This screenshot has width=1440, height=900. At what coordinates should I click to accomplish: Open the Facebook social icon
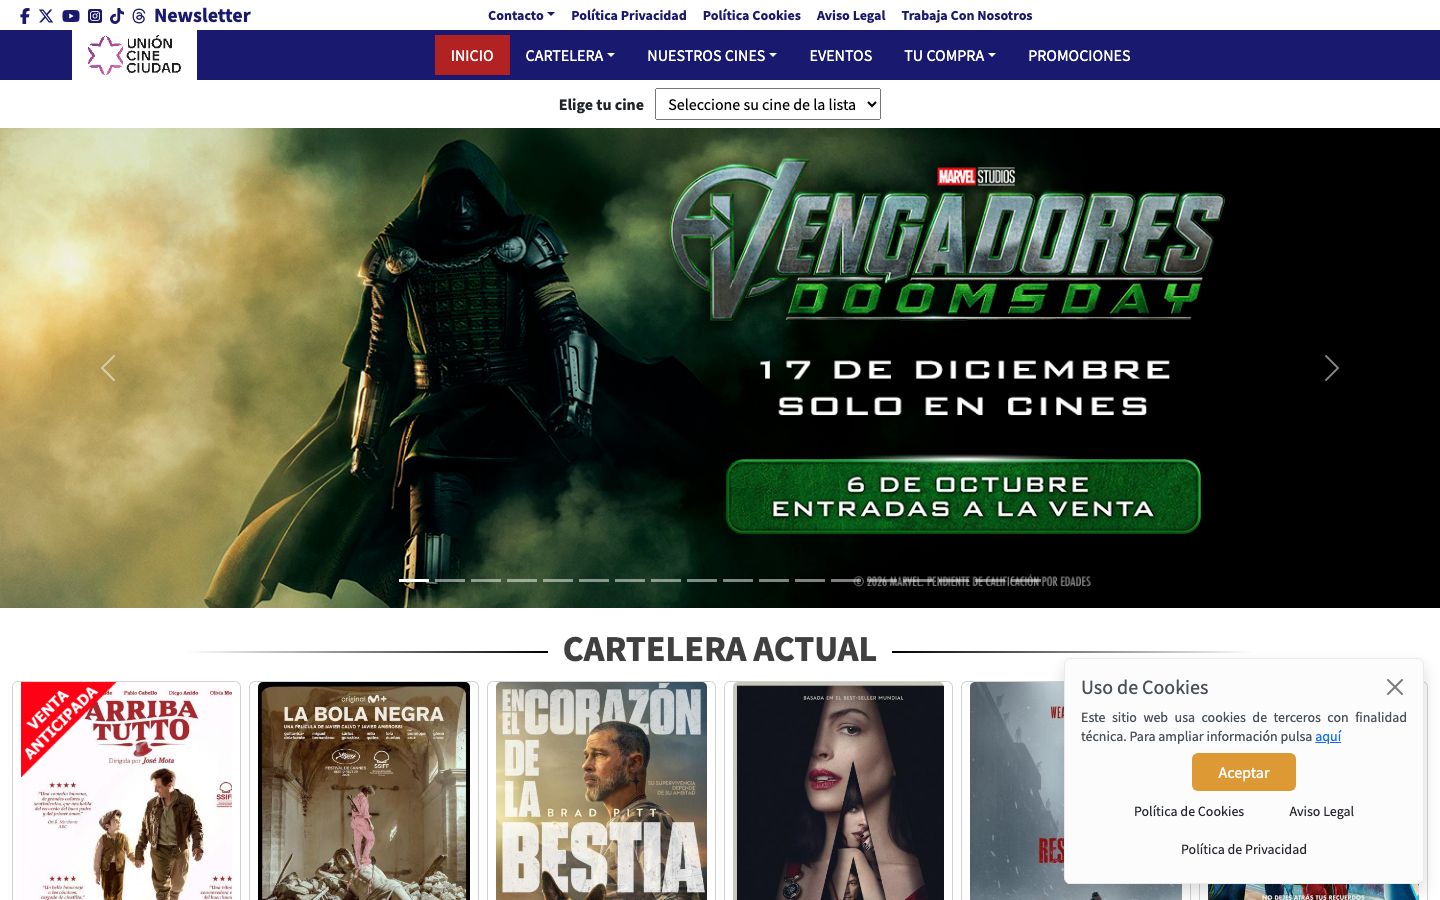pyautogui.click(x=25, y=16)
